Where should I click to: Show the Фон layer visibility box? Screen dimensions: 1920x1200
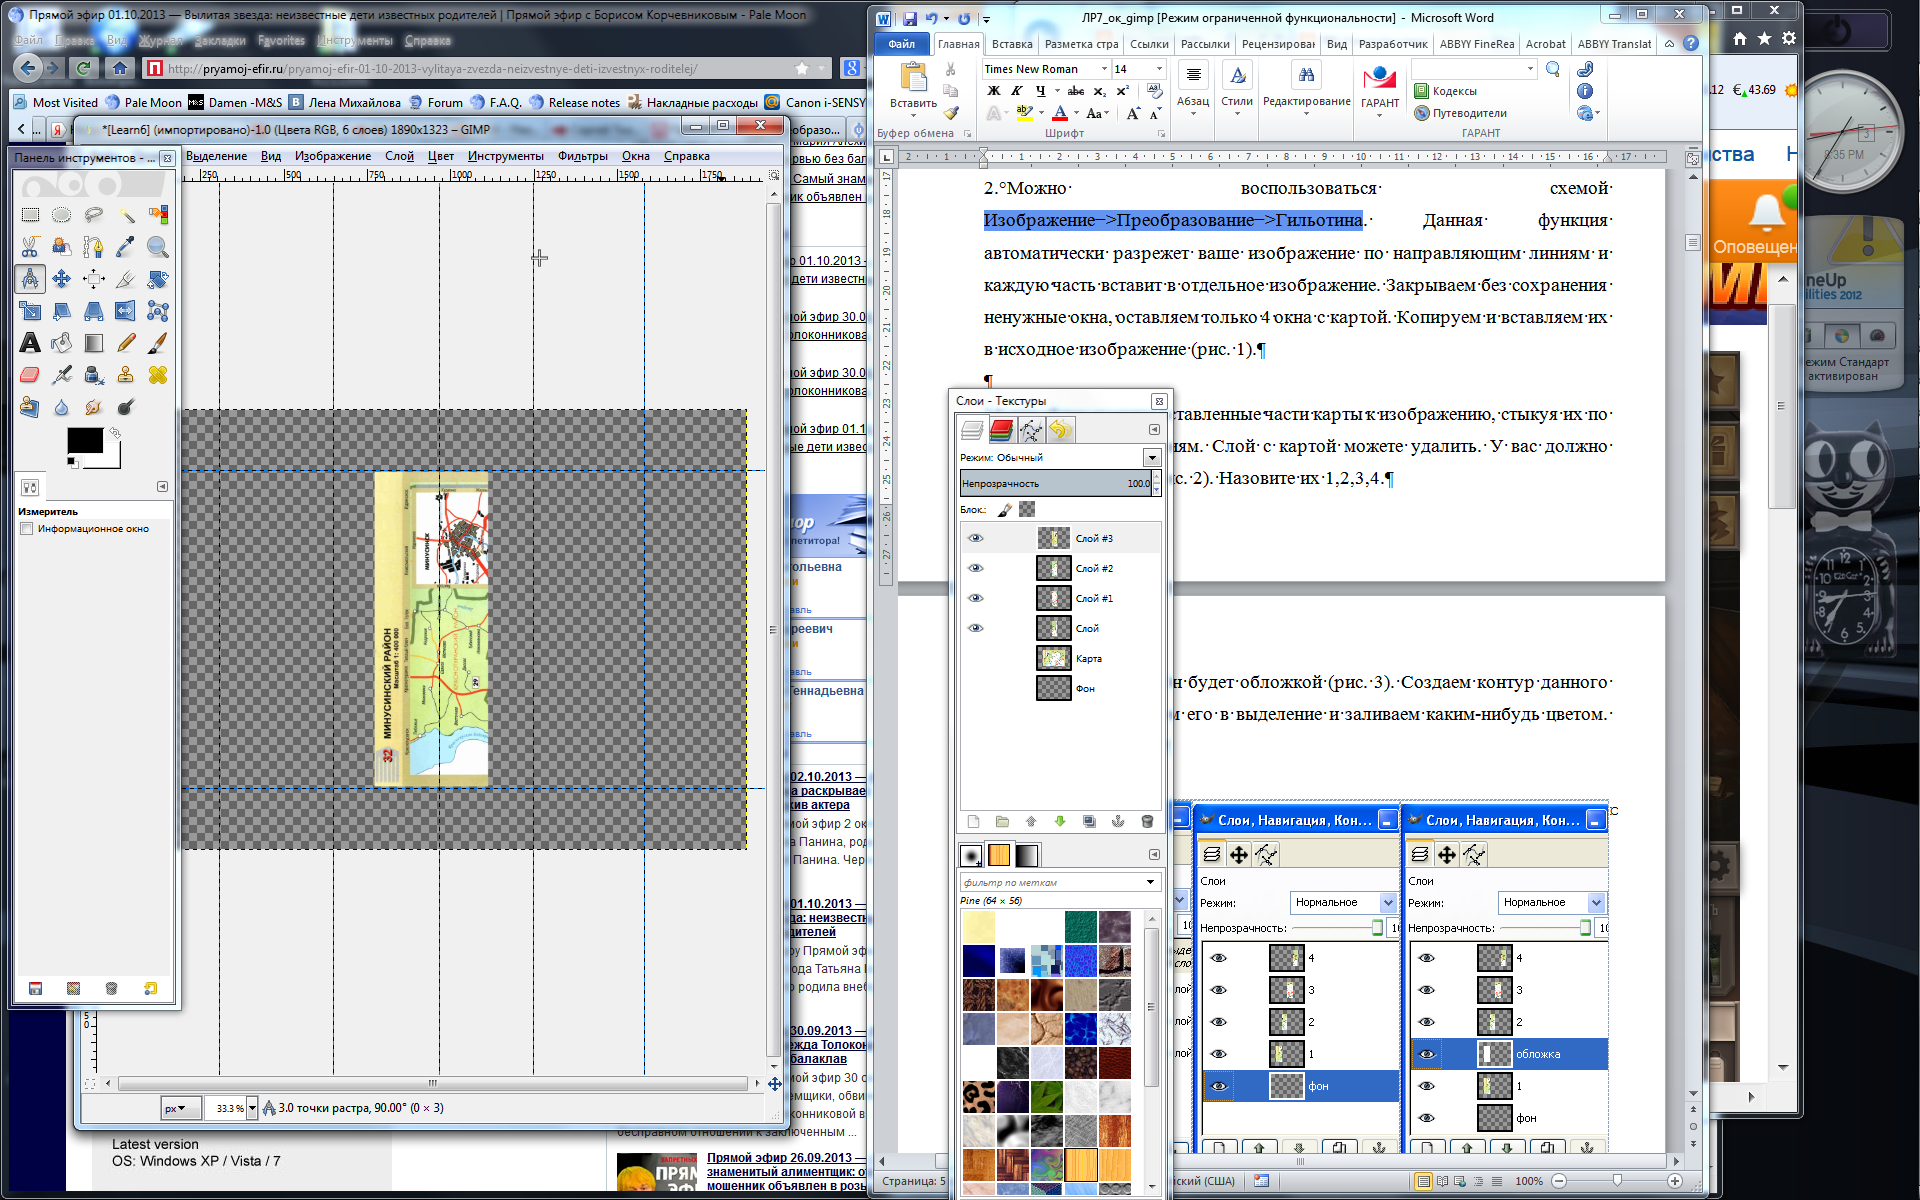(976, 688)
